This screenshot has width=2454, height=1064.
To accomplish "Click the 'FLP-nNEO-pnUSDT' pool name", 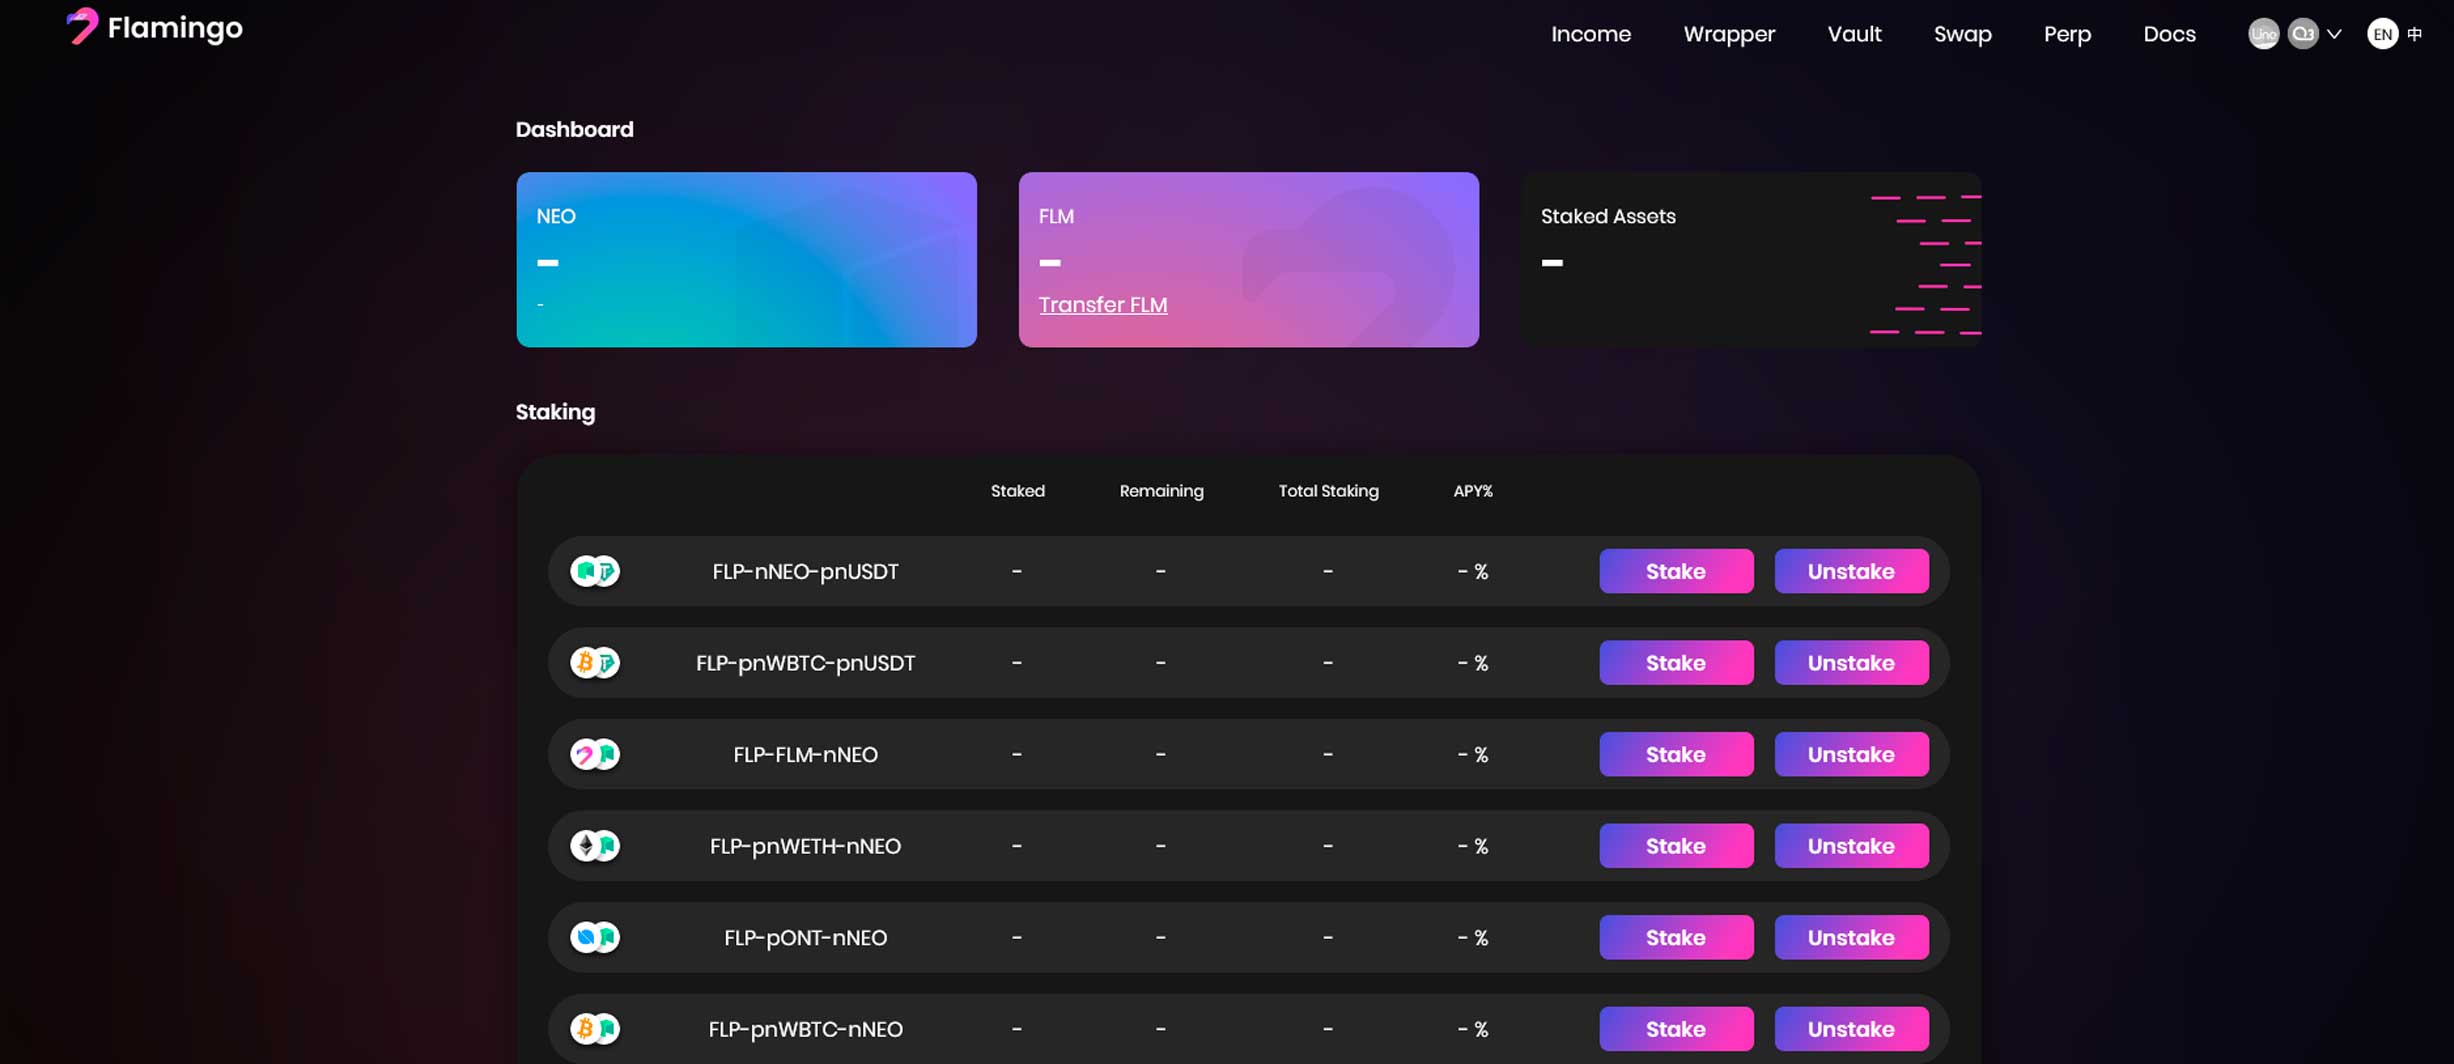I will pyautogui.click(x=805, y=571).
